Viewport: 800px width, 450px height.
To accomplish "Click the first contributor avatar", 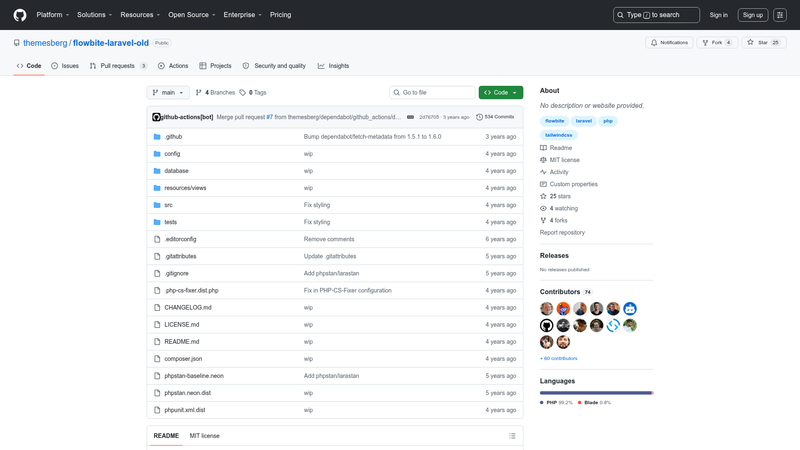I will (546, 309).
